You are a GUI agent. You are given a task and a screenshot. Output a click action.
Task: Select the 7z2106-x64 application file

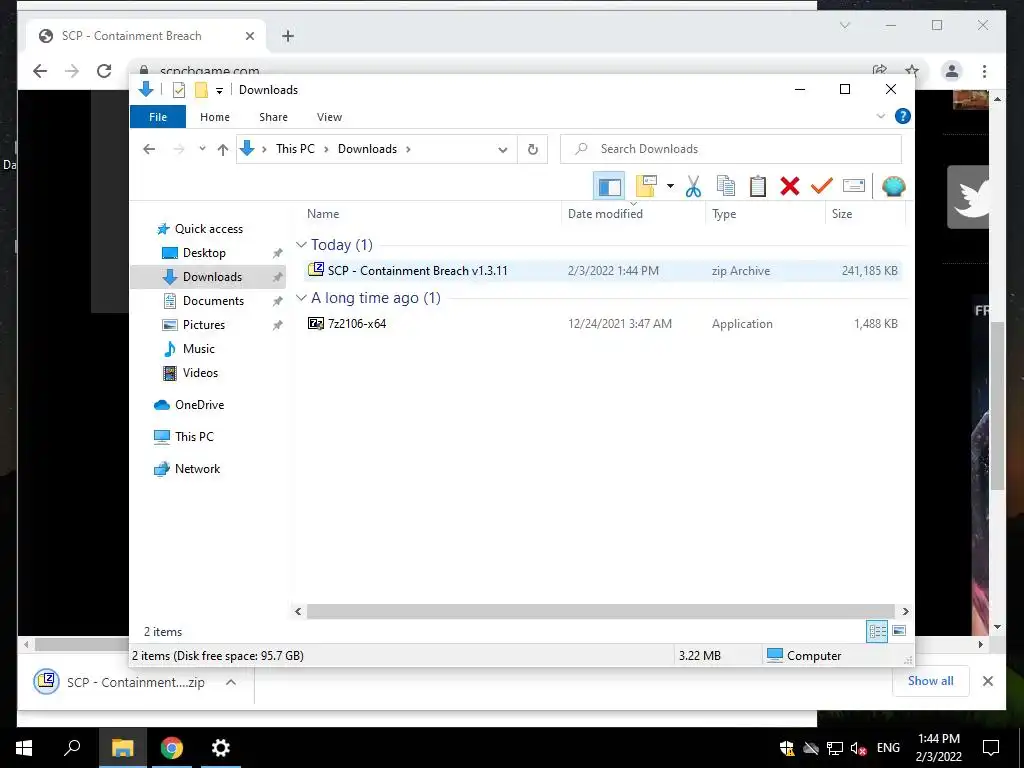pos(603,323)
